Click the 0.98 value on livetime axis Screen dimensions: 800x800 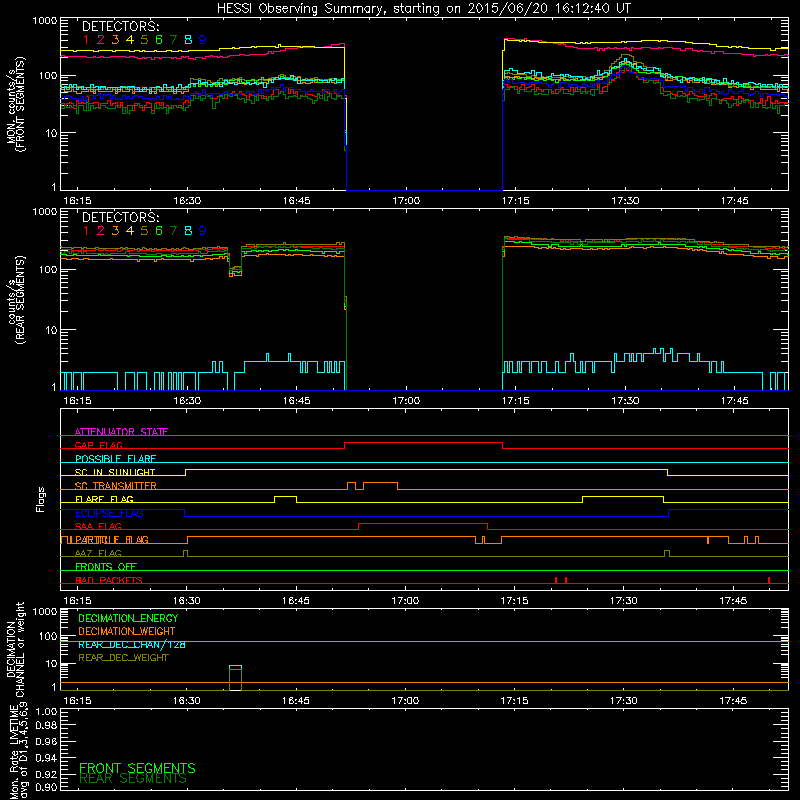[46, 725]
